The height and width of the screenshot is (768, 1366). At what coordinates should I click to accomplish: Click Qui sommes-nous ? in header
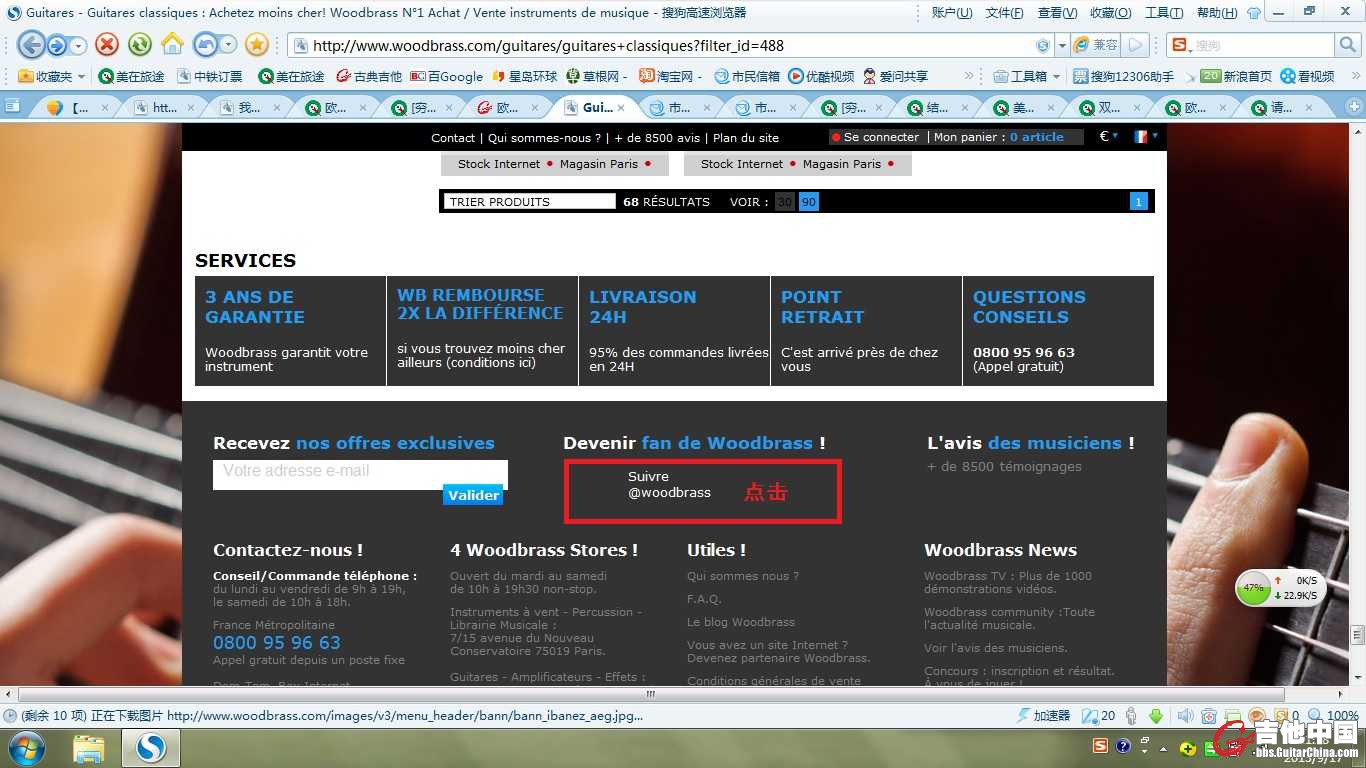tap(545, 138)
